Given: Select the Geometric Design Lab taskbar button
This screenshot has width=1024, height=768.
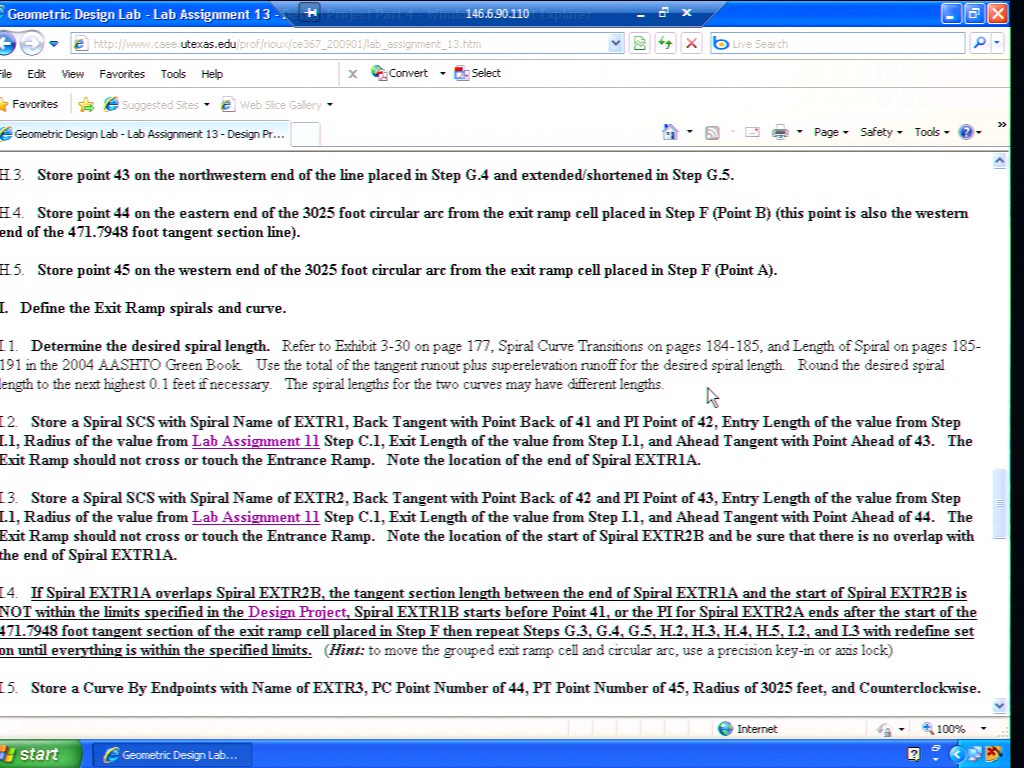Looking at the screenshot, I should pos(173,755).
